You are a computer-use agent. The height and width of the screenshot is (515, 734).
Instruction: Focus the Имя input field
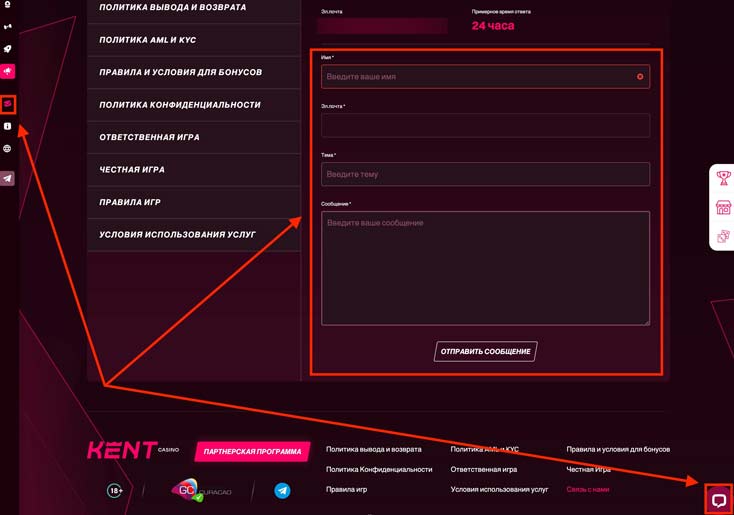coord(478,77)
